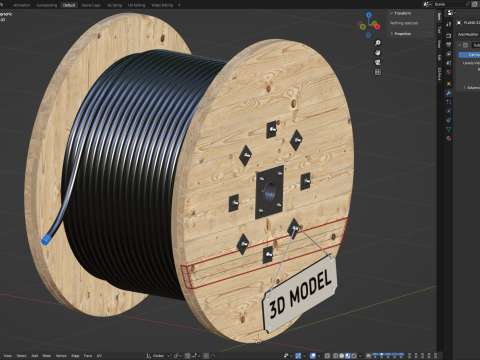Open the Render properties tab icon
Viewport: 480px width, 360px height.
[449, 35]
